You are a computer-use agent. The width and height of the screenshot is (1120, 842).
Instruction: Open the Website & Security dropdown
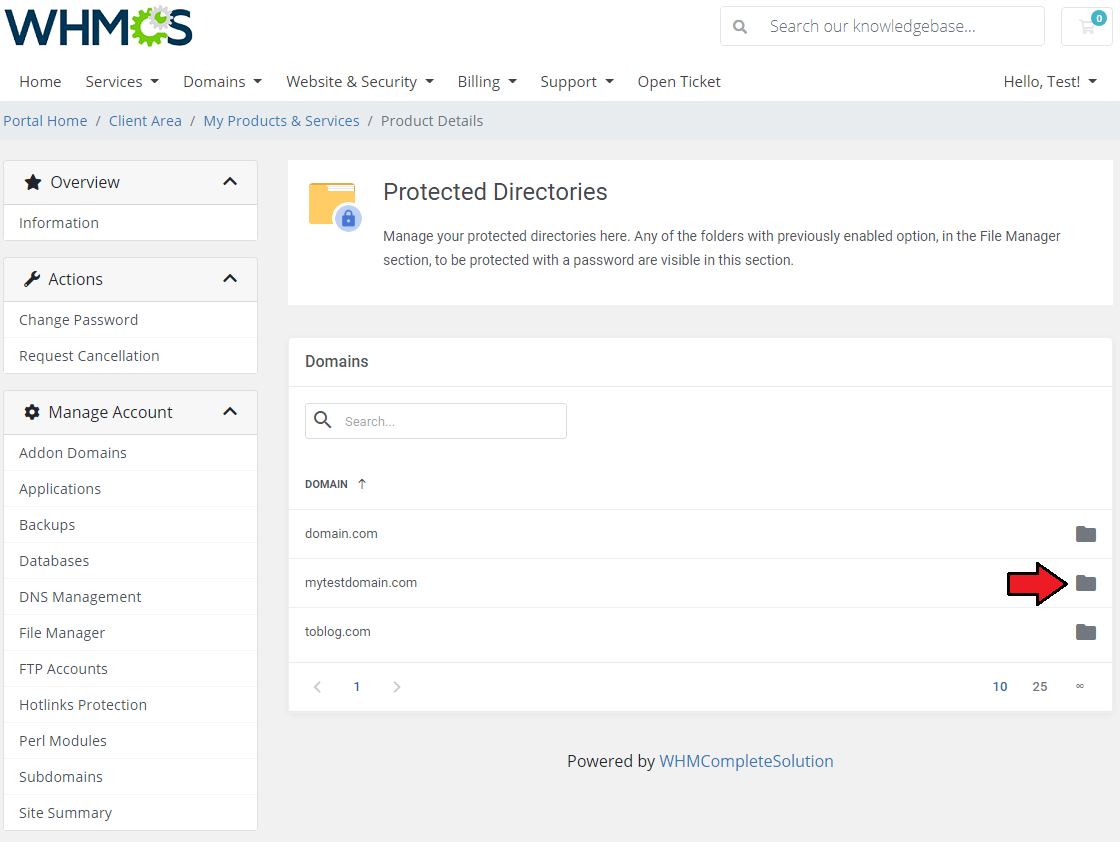[x=360, y=81]
